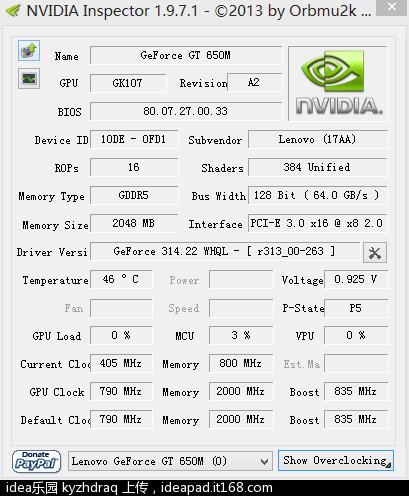Viewport: 409px width, 496px height.
Task: Click the NVIDIA Inspector title bar icon
Action: click(x=13, y=11)
